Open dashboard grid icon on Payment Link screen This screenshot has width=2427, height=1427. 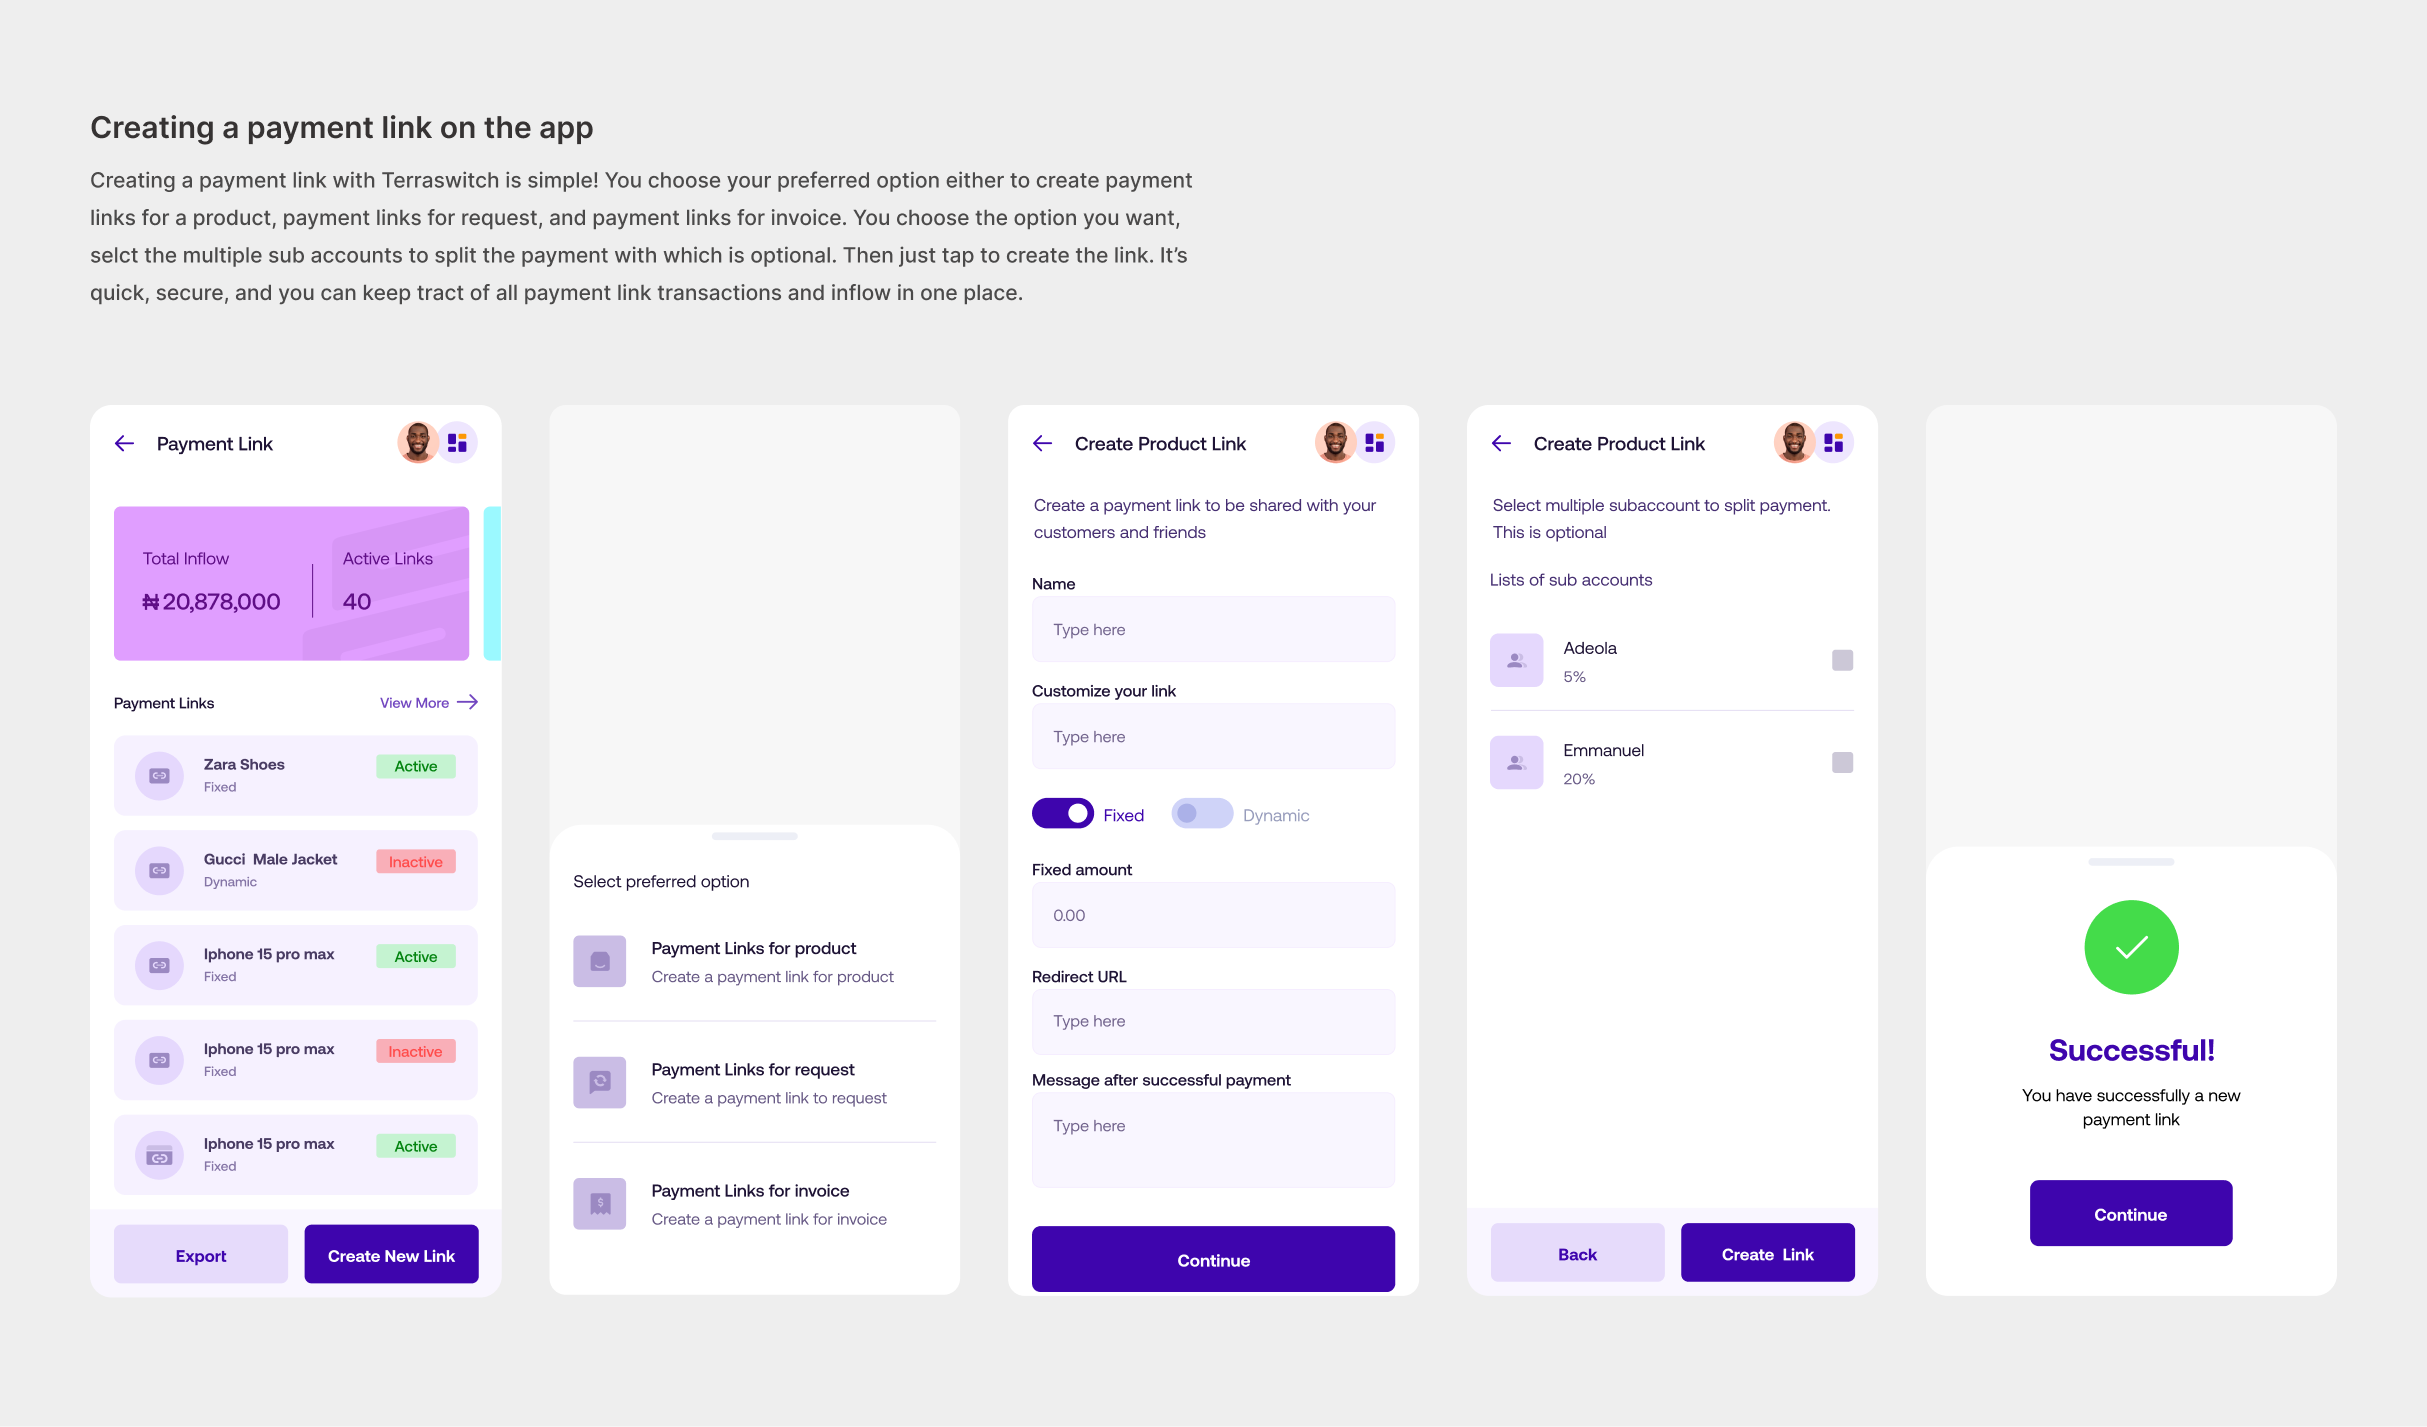pos(457,443)
